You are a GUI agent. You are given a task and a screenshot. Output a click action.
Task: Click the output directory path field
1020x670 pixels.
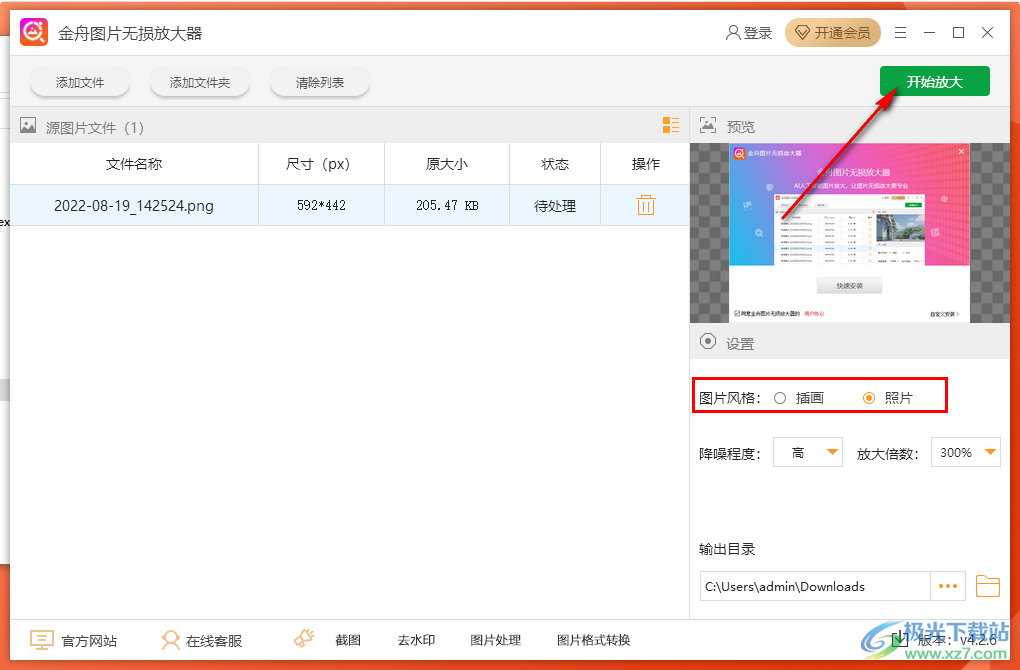click(815, 586)
